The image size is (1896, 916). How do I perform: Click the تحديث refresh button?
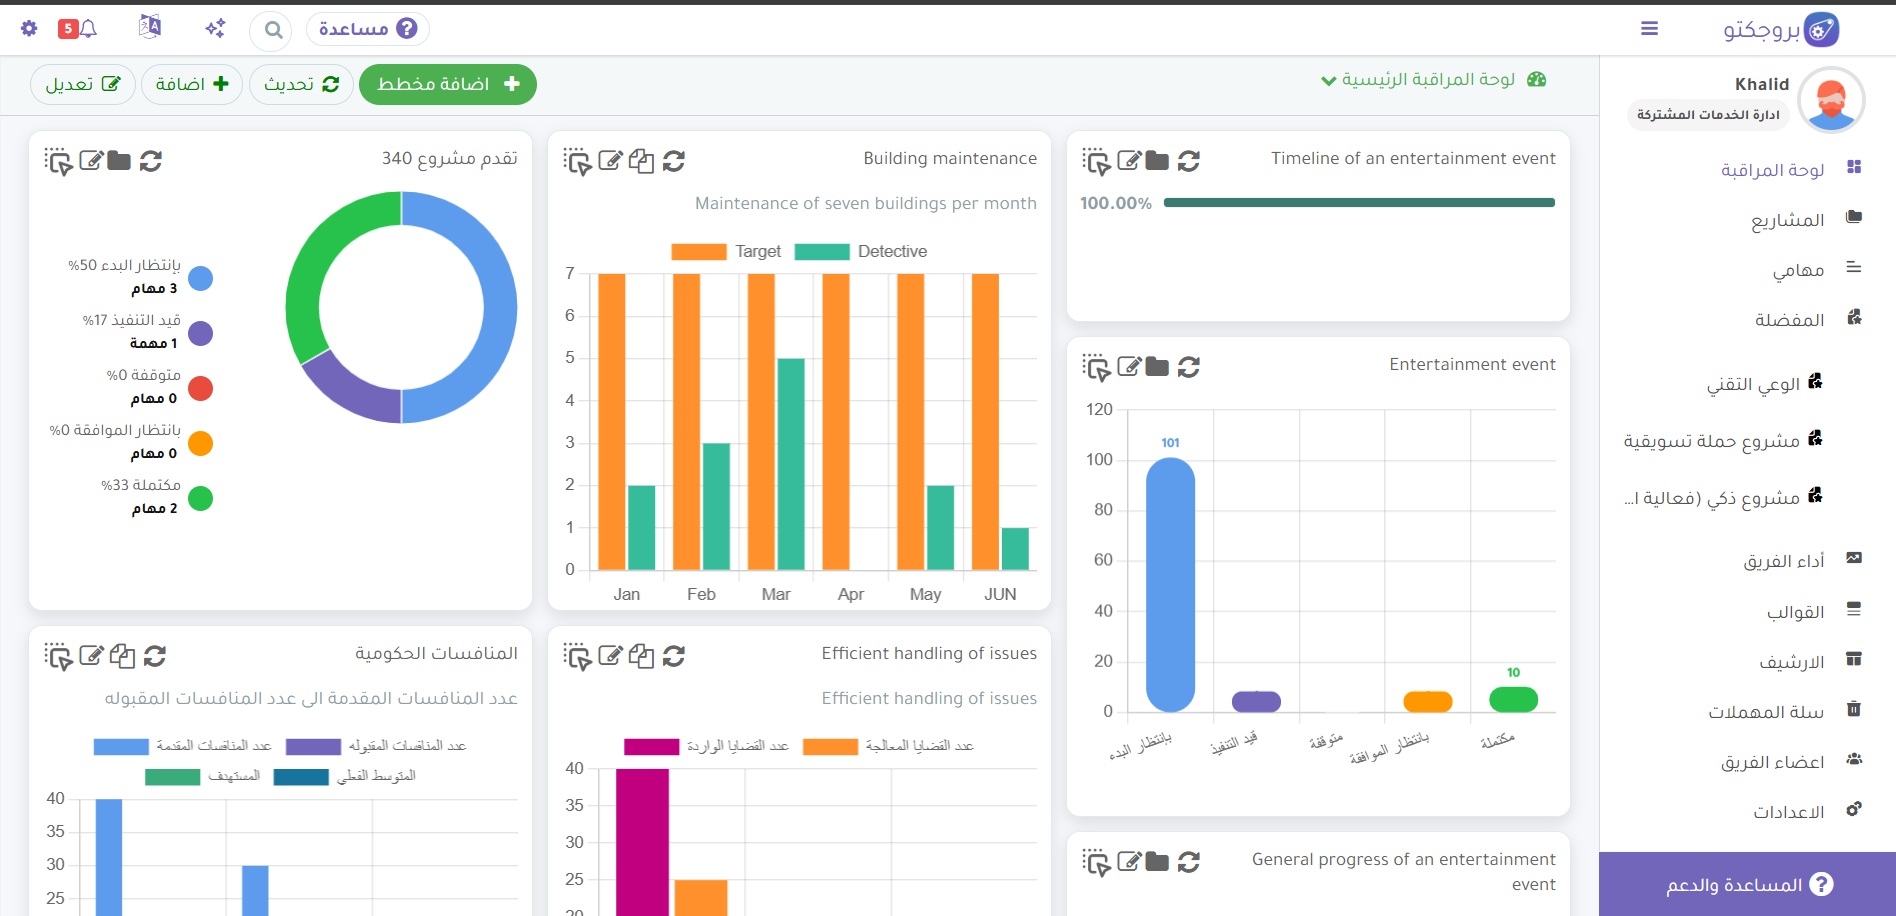click(x=301, y=84)
